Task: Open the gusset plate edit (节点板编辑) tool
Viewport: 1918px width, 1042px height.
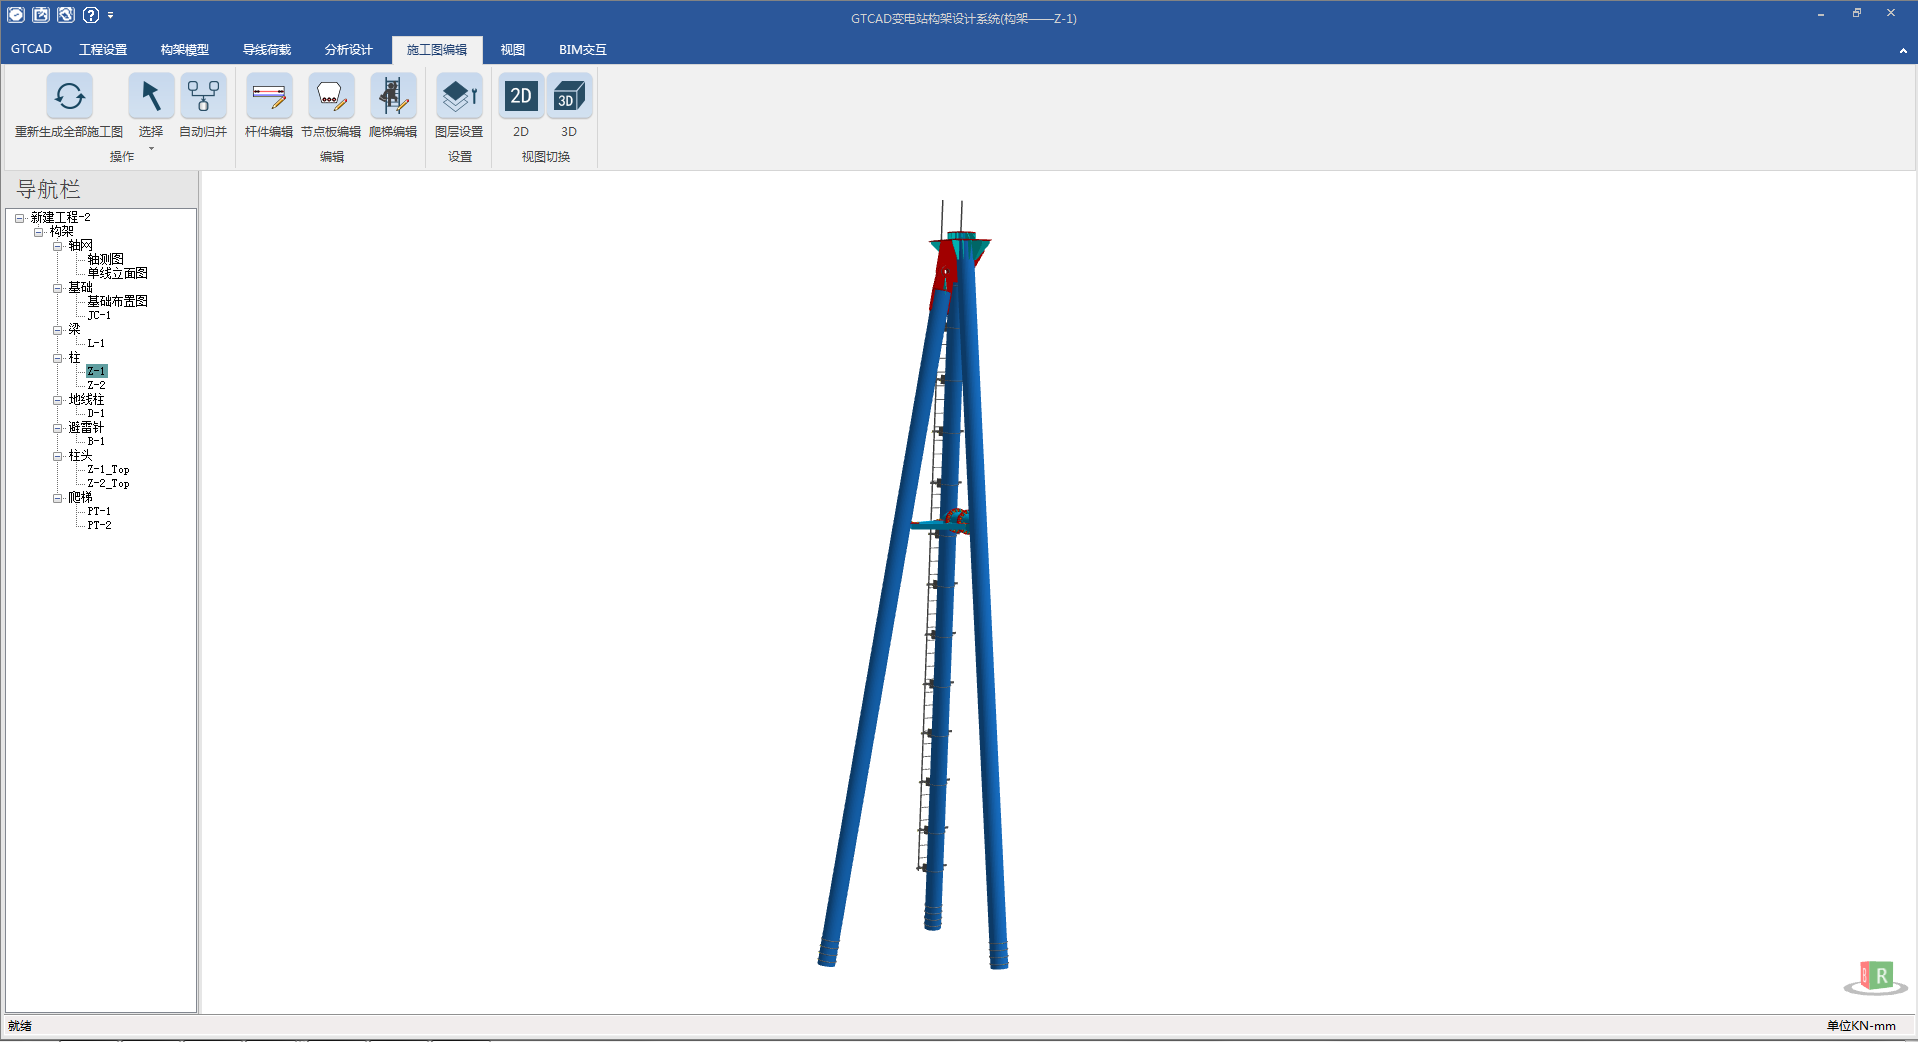Action: pyautogui.click(x=330, y=97)
